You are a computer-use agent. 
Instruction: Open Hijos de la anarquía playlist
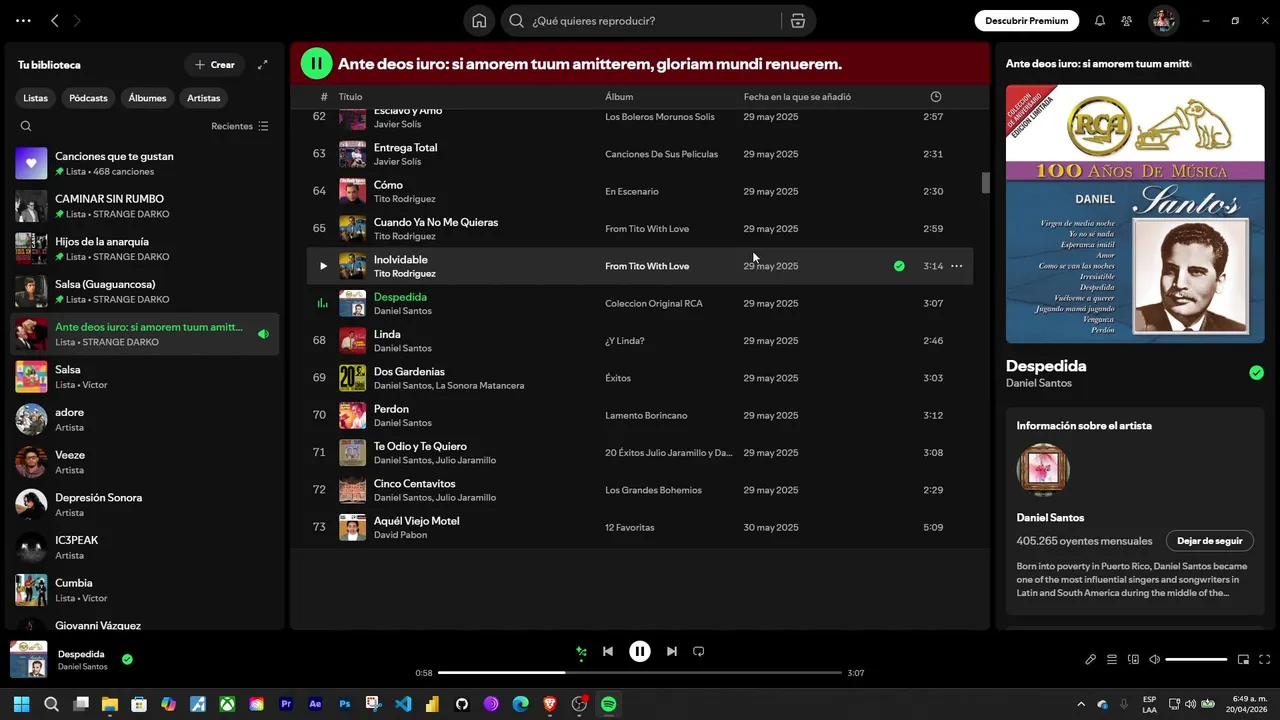(145, 249)
